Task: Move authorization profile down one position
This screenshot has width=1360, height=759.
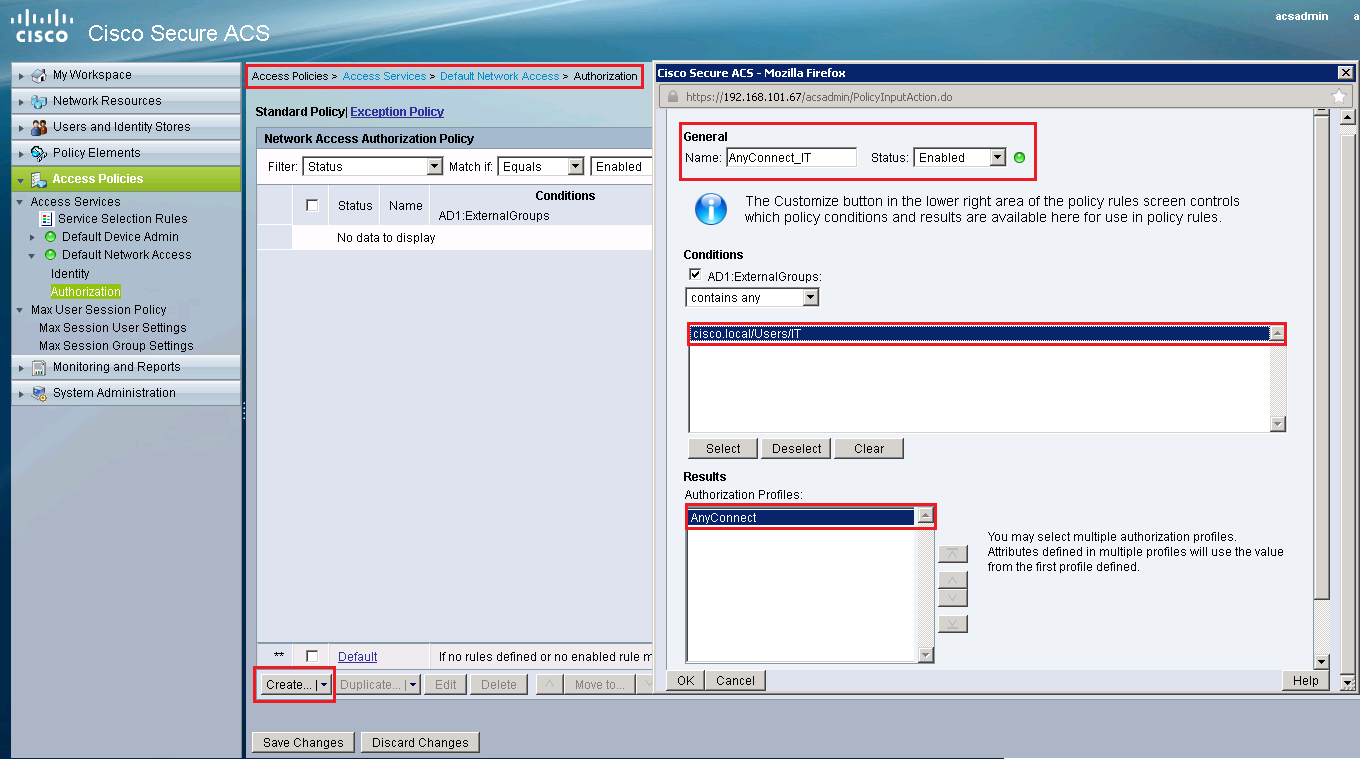Action: [953, 598]
